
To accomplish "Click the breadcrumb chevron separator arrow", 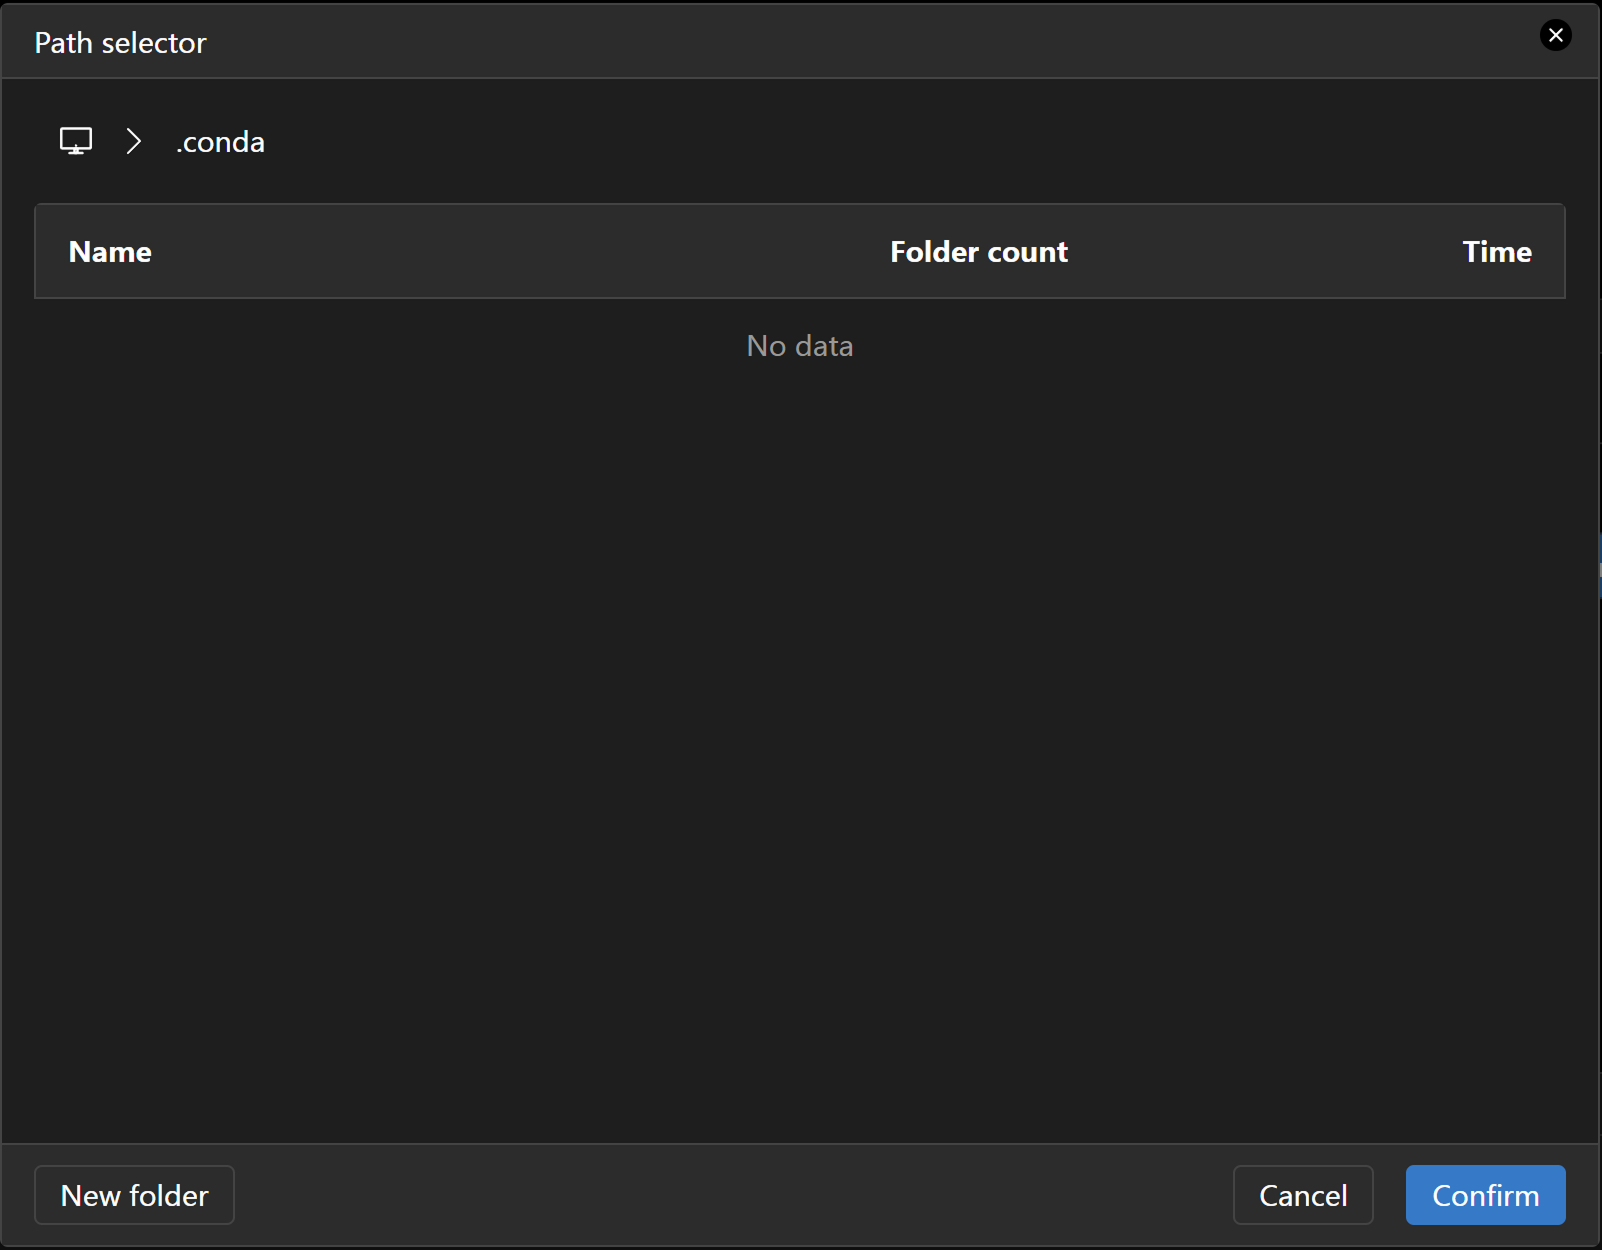I will point(134,141).
